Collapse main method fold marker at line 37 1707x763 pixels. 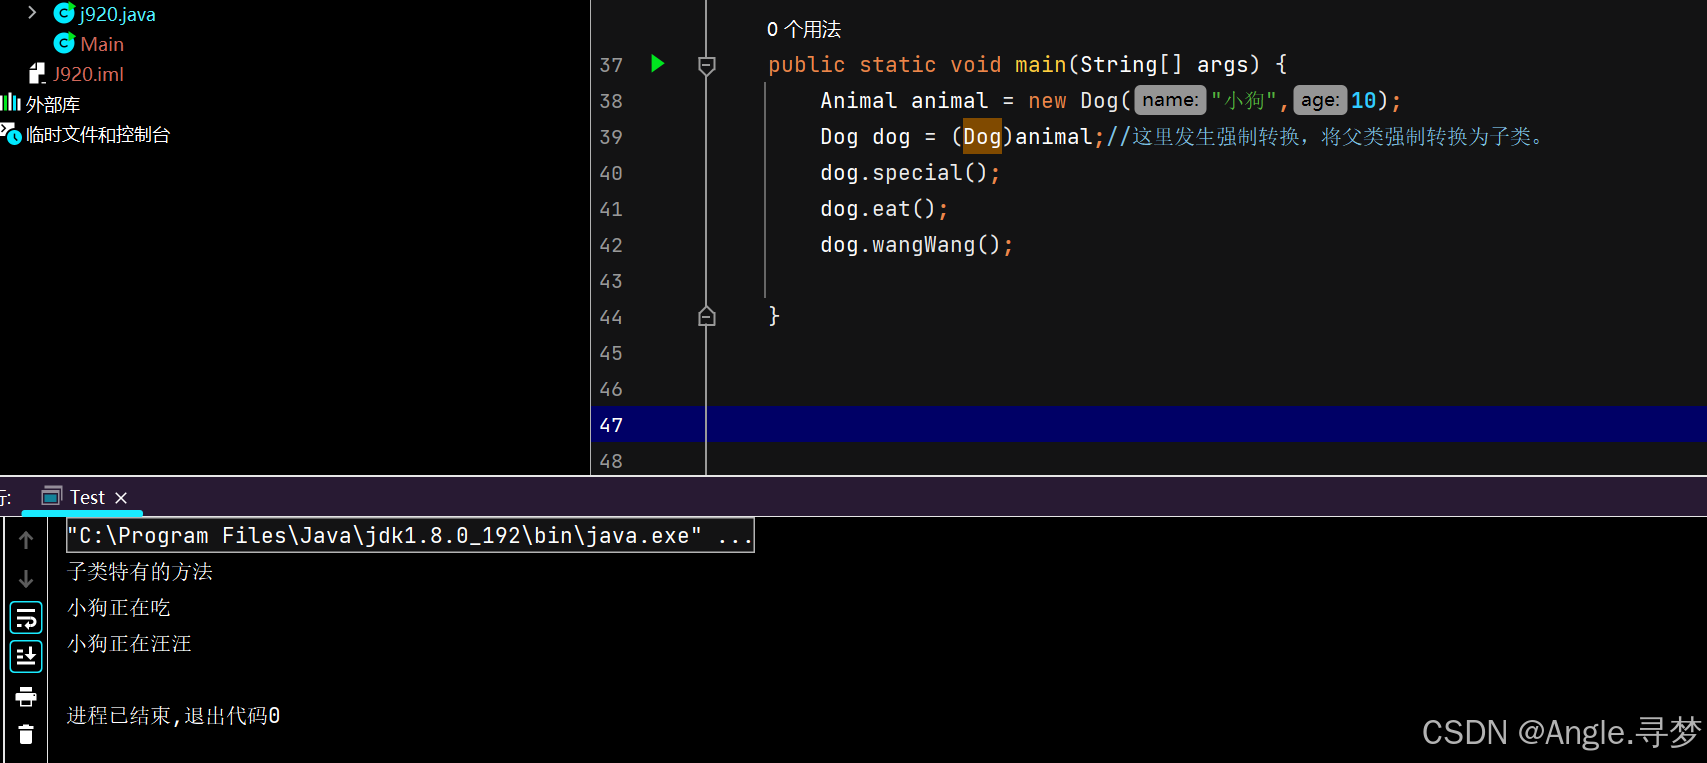click(706, 65)
